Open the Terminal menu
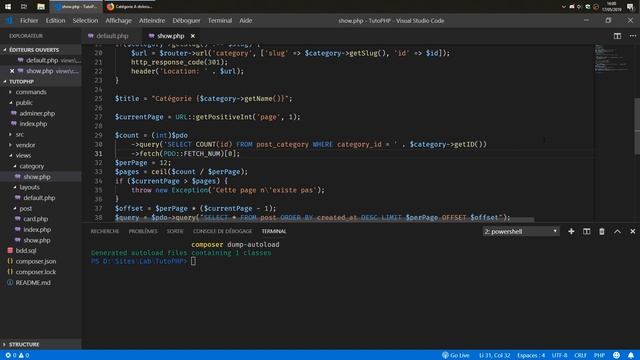This screenshot has width=640, height=360. tap(220, 20)
